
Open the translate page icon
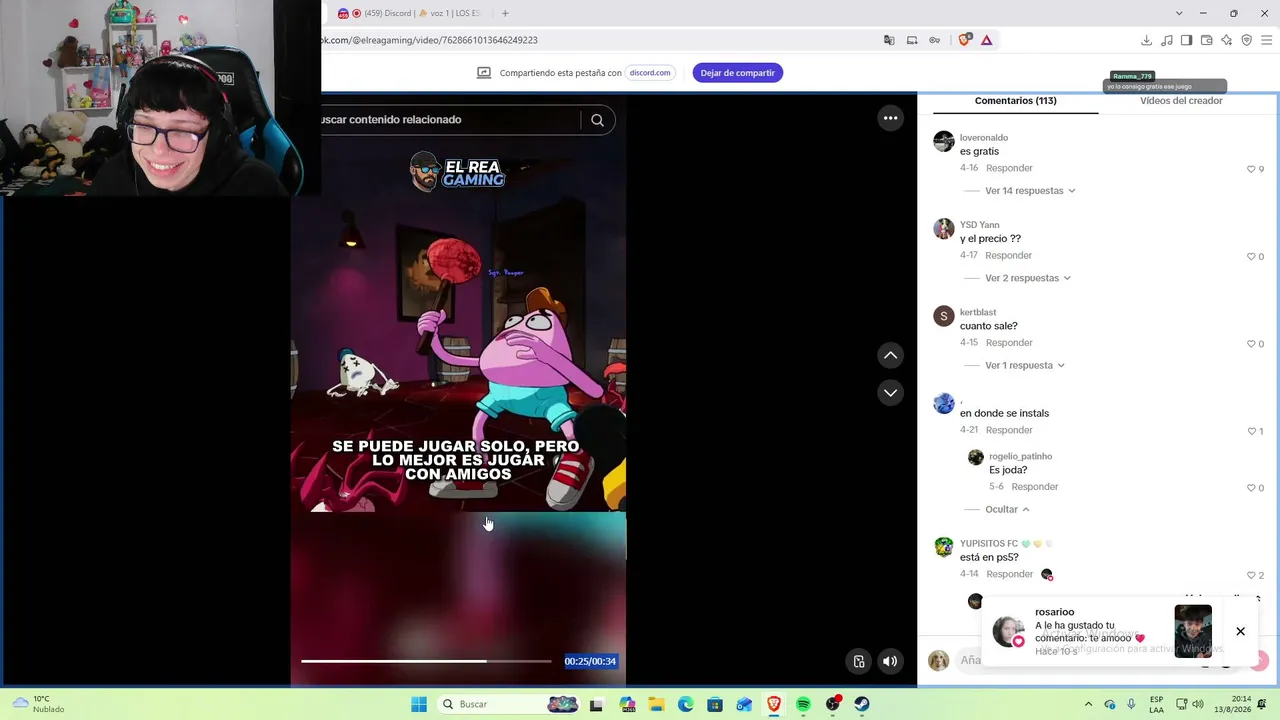889,40
